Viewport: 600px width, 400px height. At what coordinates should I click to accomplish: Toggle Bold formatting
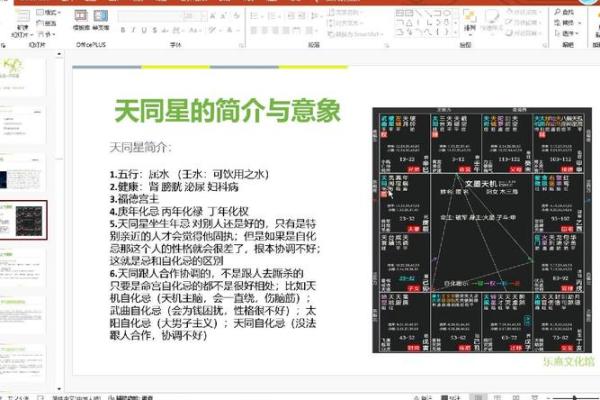[x=123, y=30]
